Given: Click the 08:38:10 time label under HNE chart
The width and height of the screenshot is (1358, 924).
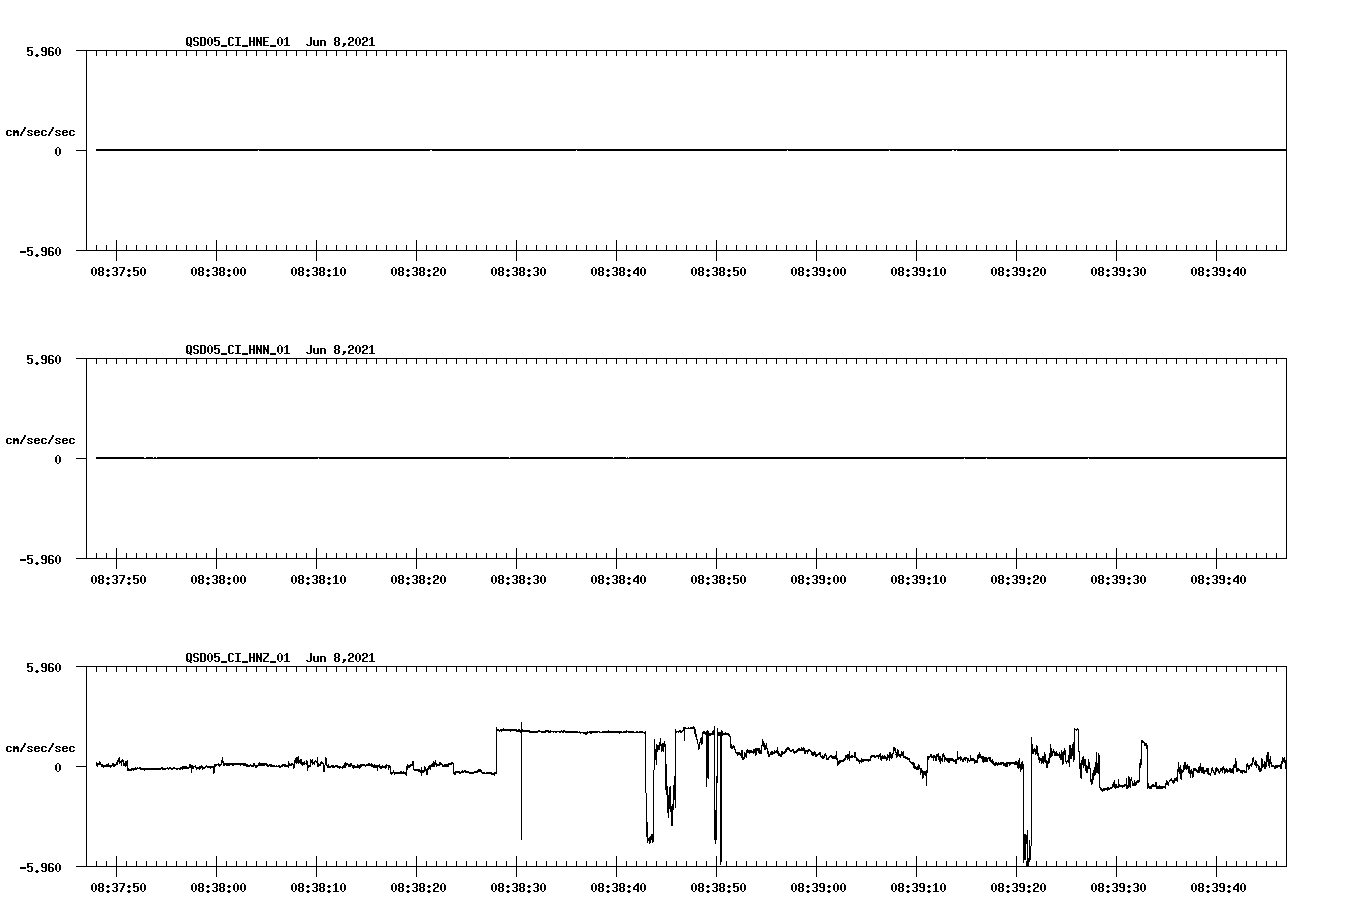Looking at the screenshot, I should [318, 272].
